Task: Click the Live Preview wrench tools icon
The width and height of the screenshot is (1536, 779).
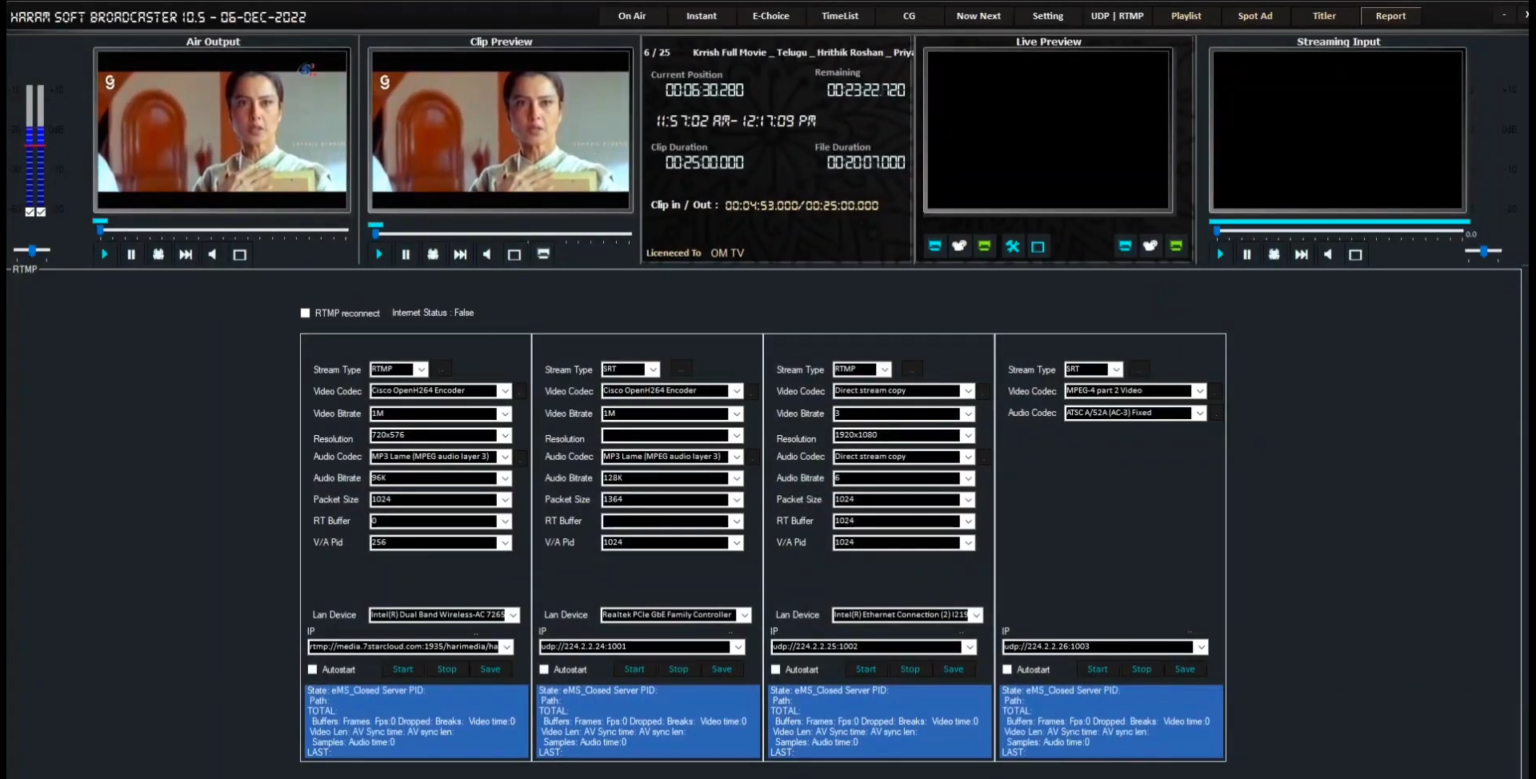Action: (x=1012, y=246)
